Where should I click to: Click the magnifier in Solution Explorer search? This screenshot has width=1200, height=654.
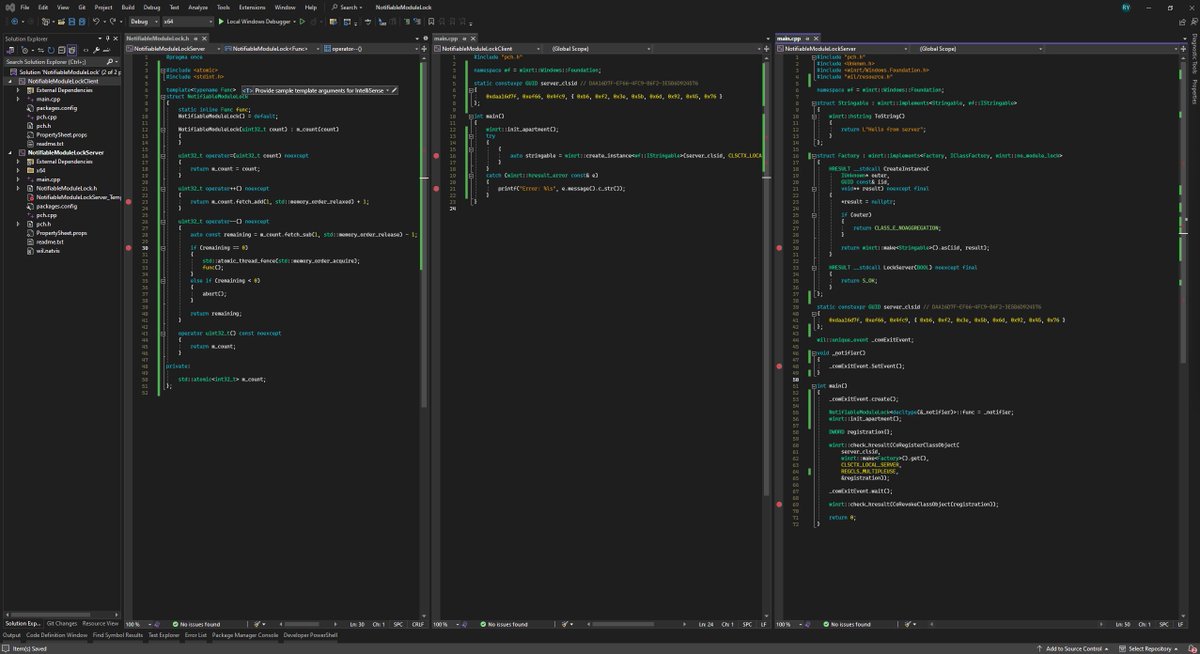pos(109,62)
